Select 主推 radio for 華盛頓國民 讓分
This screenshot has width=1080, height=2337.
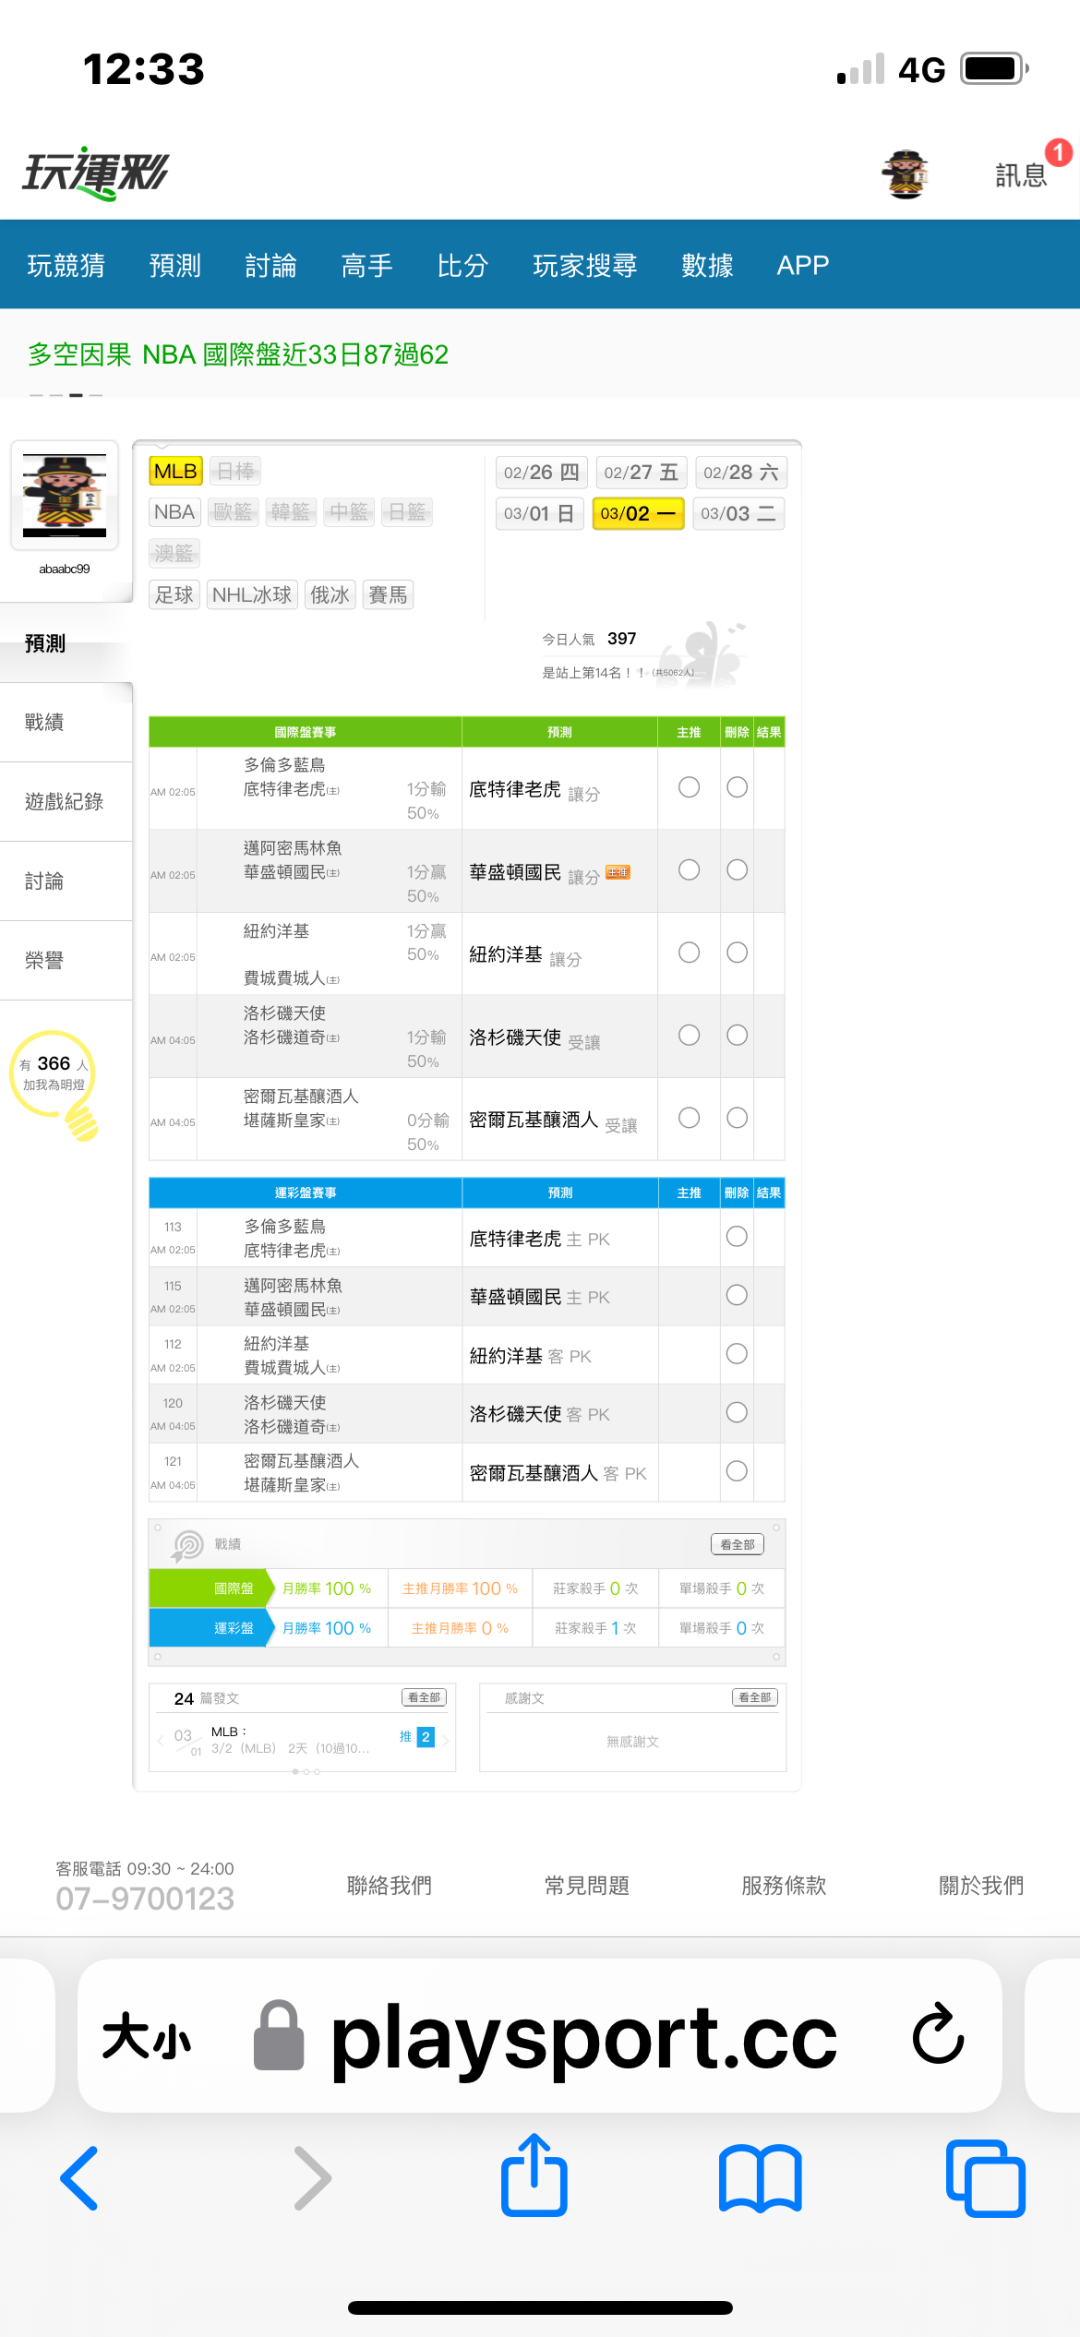(x=689, y=870)
